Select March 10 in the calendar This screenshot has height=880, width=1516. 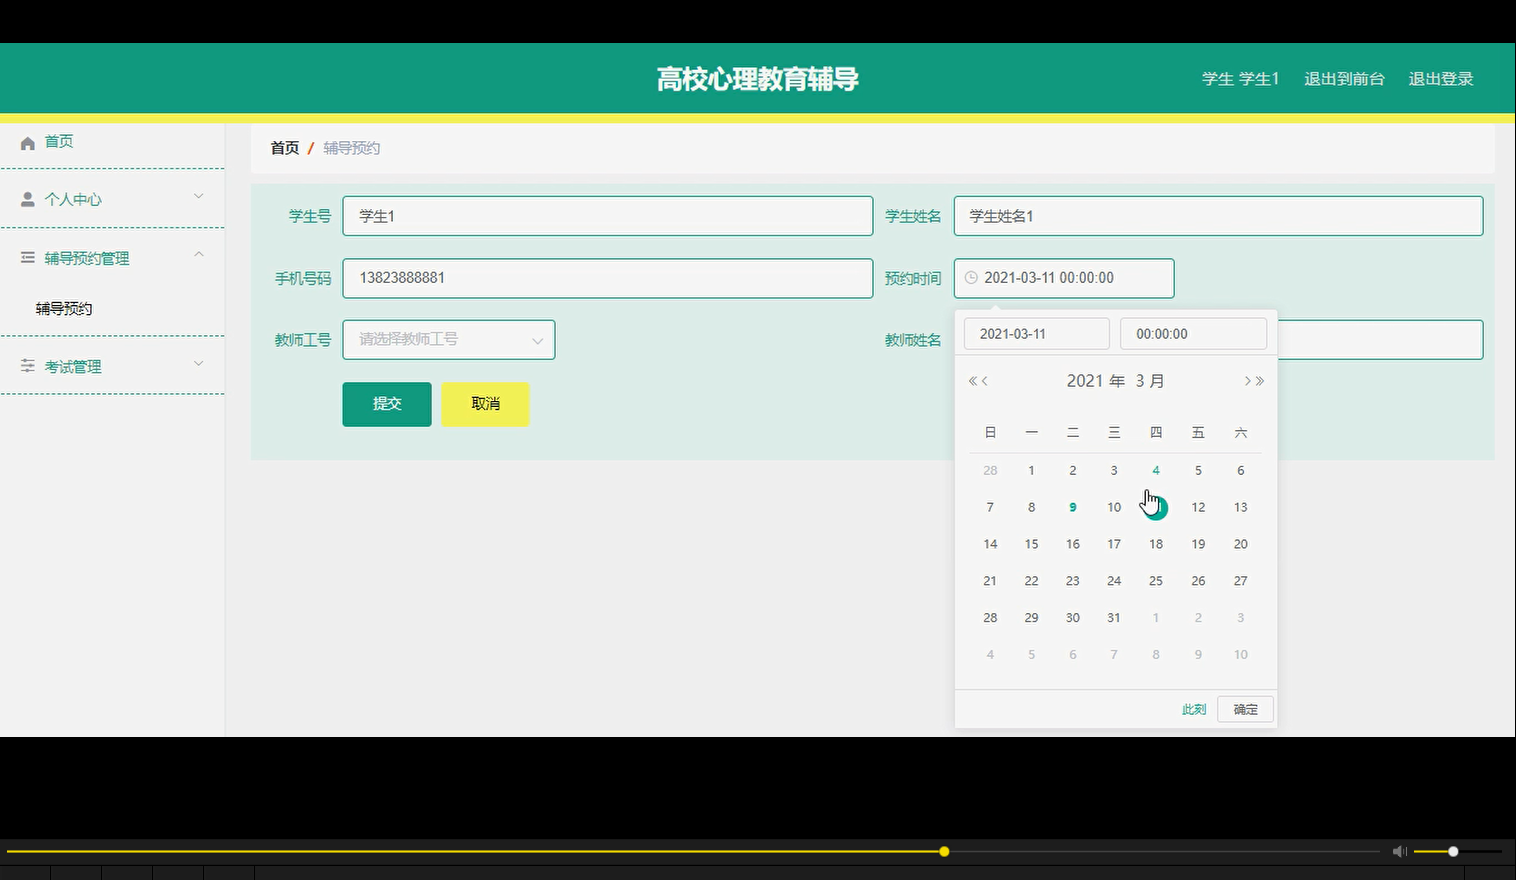[1114, 507]
